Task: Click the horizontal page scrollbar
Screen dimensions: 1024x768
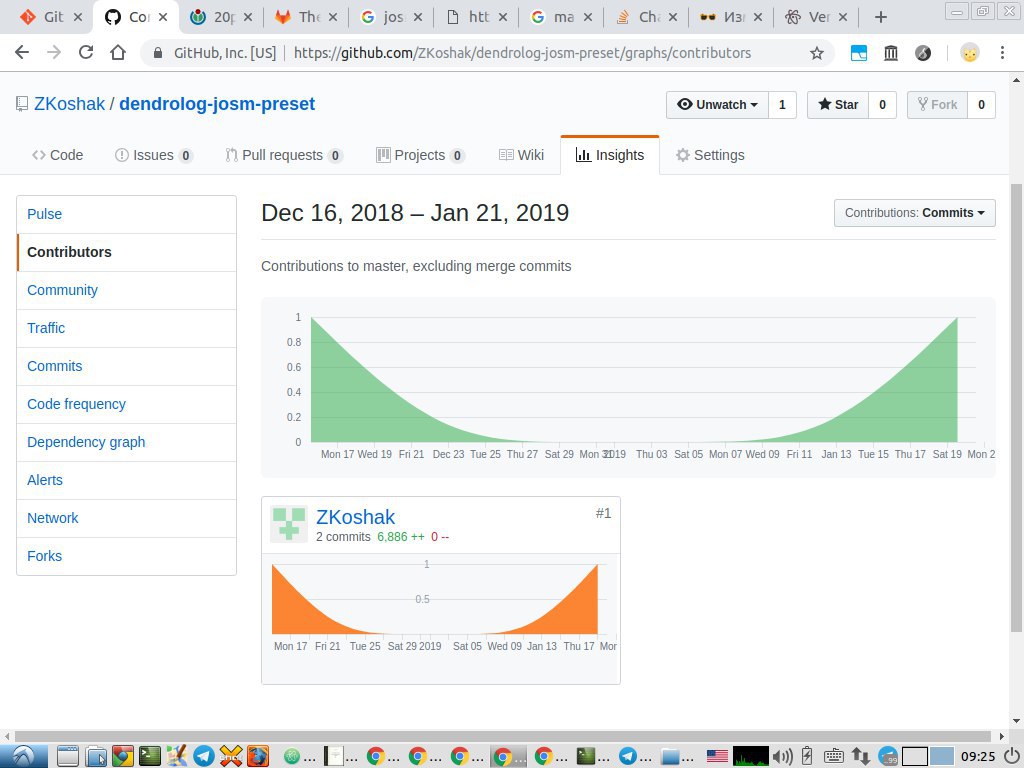Action: (x=503, y=737)
